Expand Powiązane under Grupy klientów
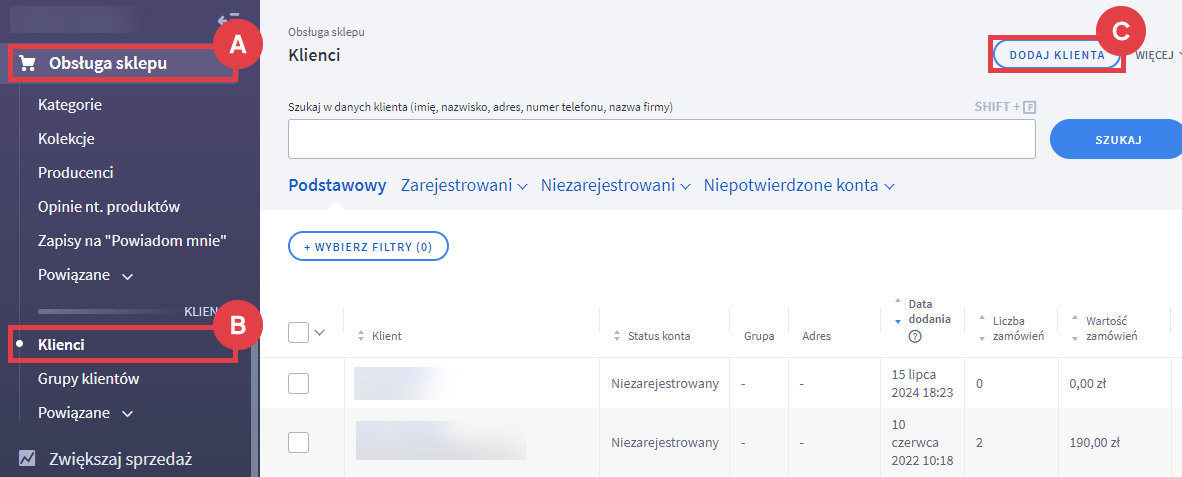 (85, 413)
